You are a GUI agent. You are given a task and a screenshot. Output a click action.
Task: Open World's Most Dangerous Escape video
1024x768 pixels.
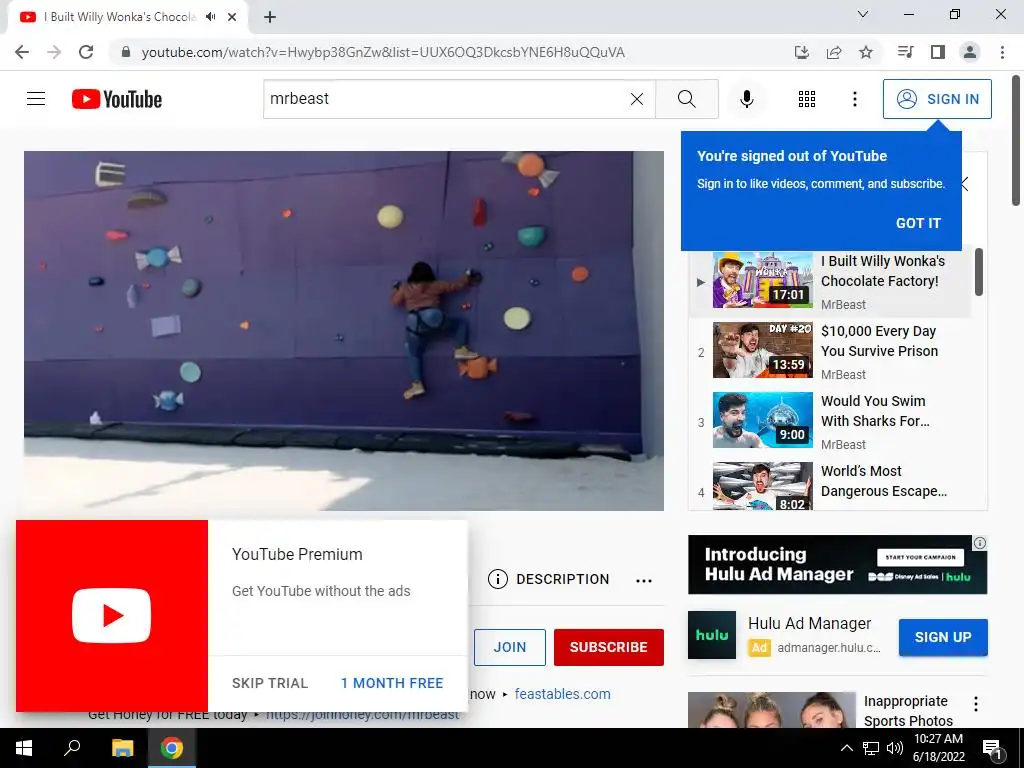click(x=830, y=485)
